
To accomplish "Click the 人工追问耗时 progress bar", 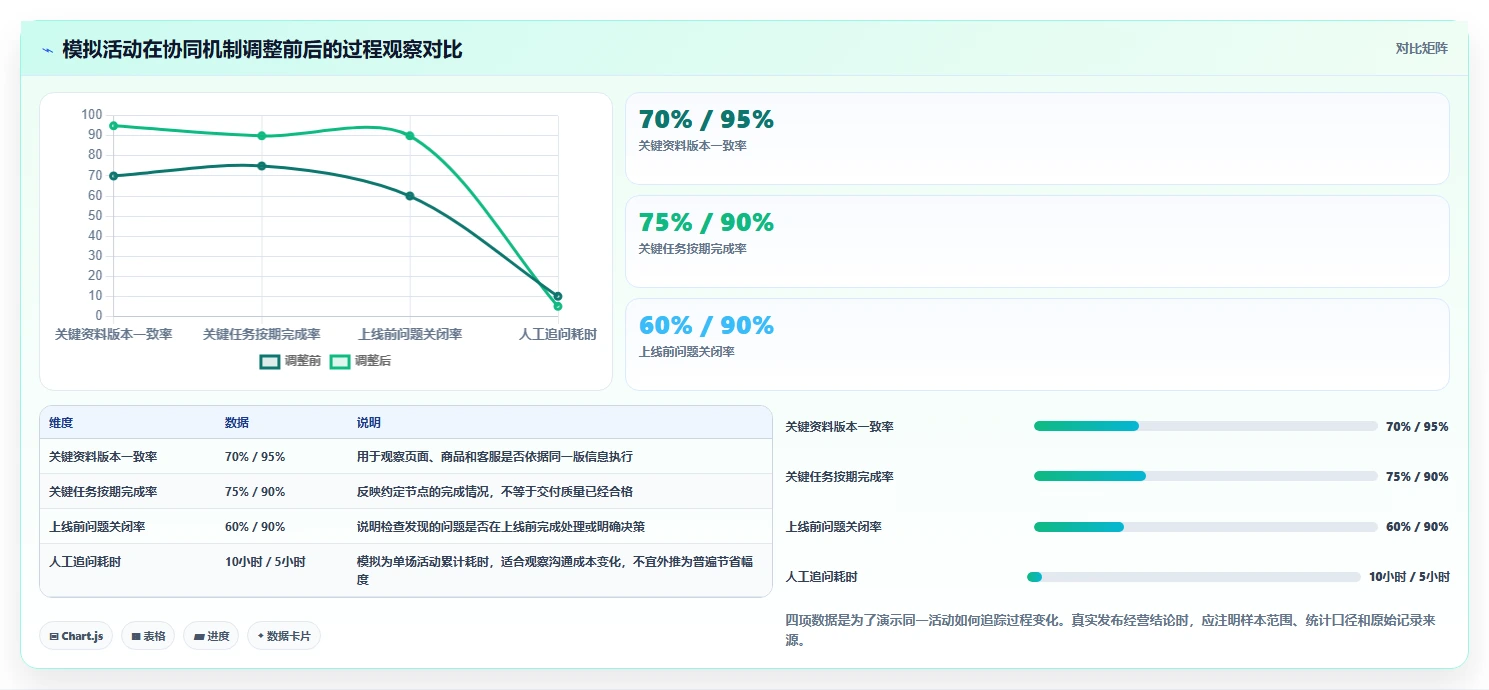I will (1194, 577).
